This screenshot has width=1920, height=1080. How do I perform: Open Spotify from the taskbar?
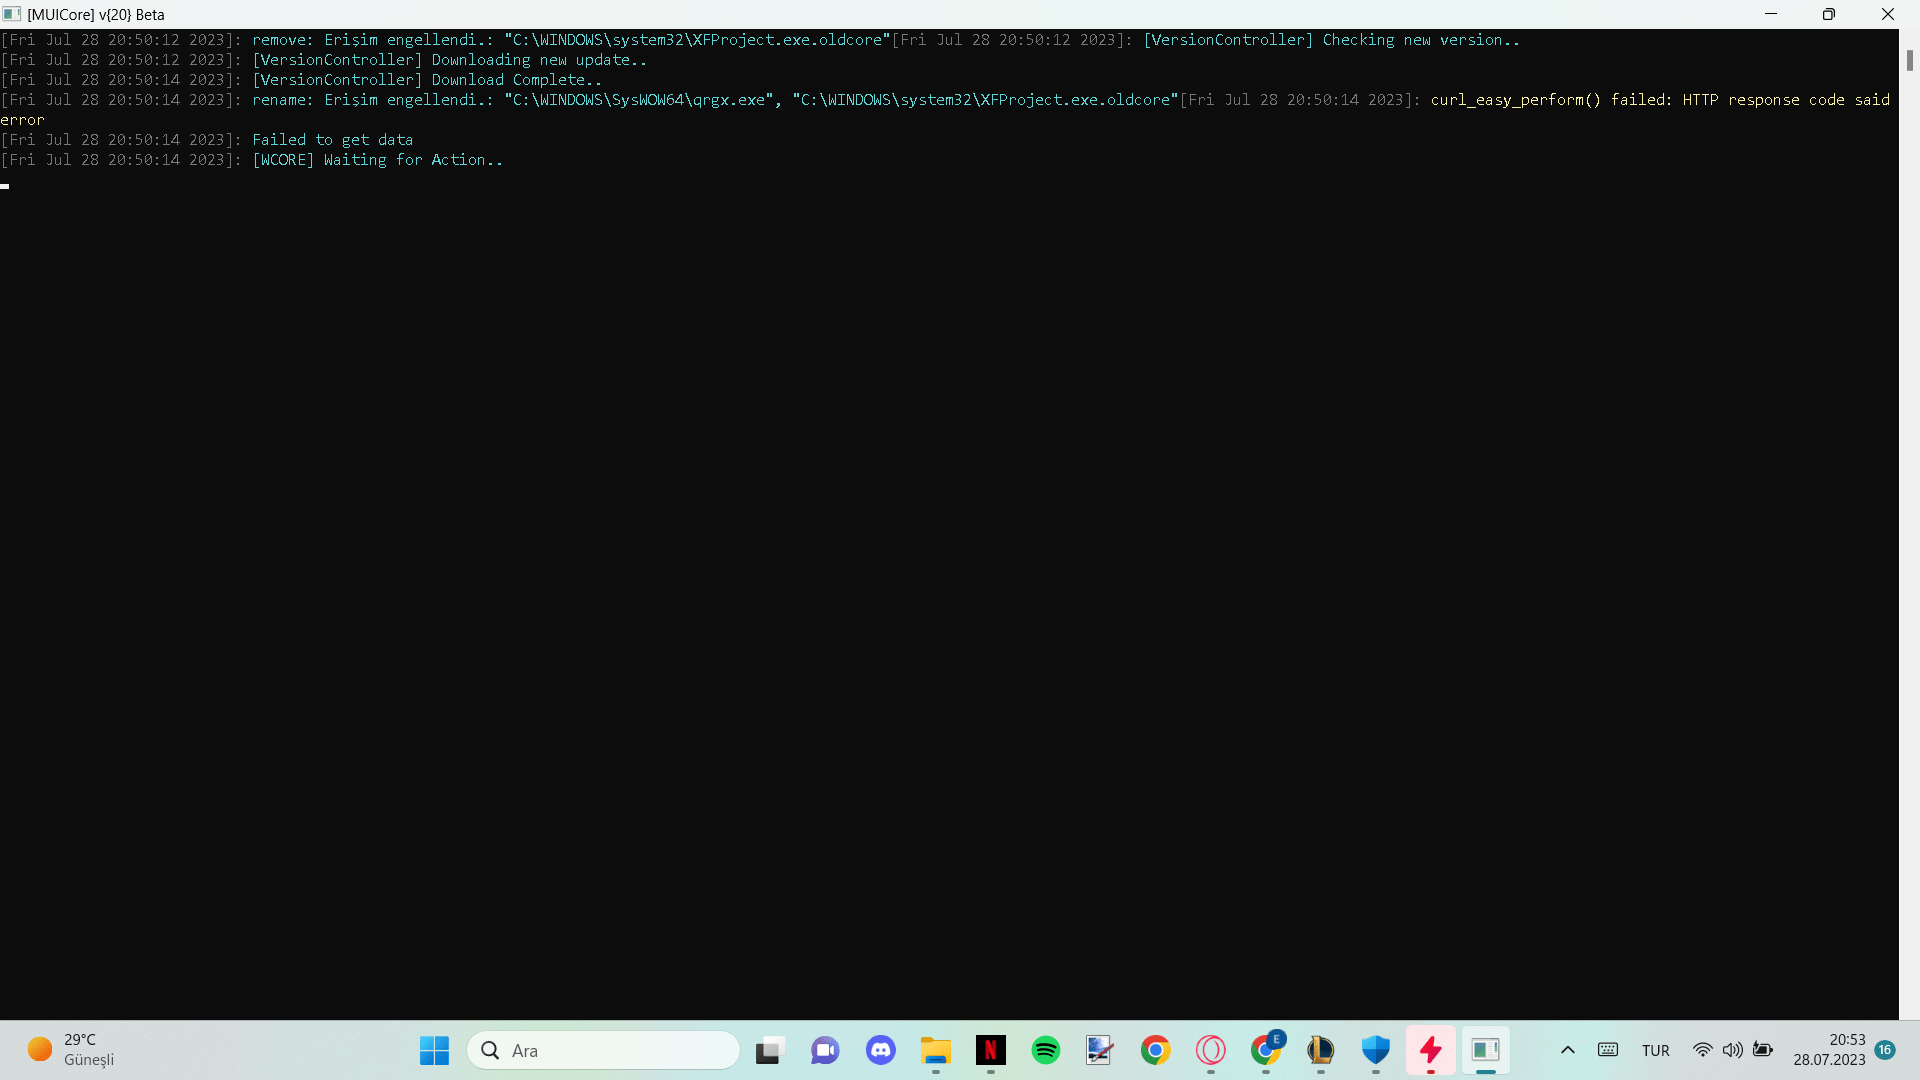pos(1046,1050)
